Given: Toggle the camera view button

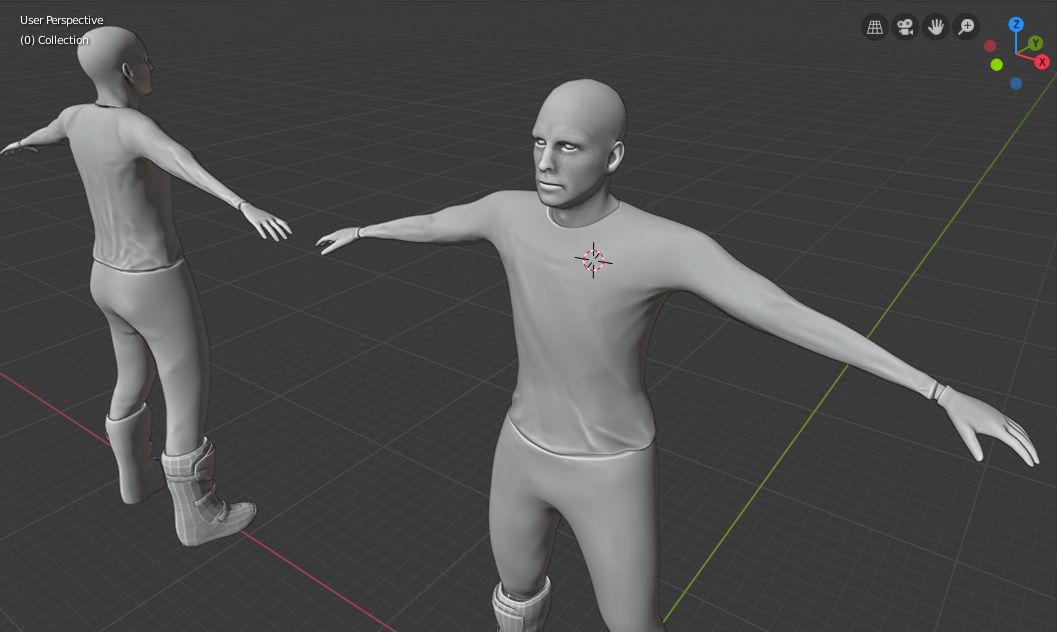Looking at the screenshot, I should pos(905,27).
